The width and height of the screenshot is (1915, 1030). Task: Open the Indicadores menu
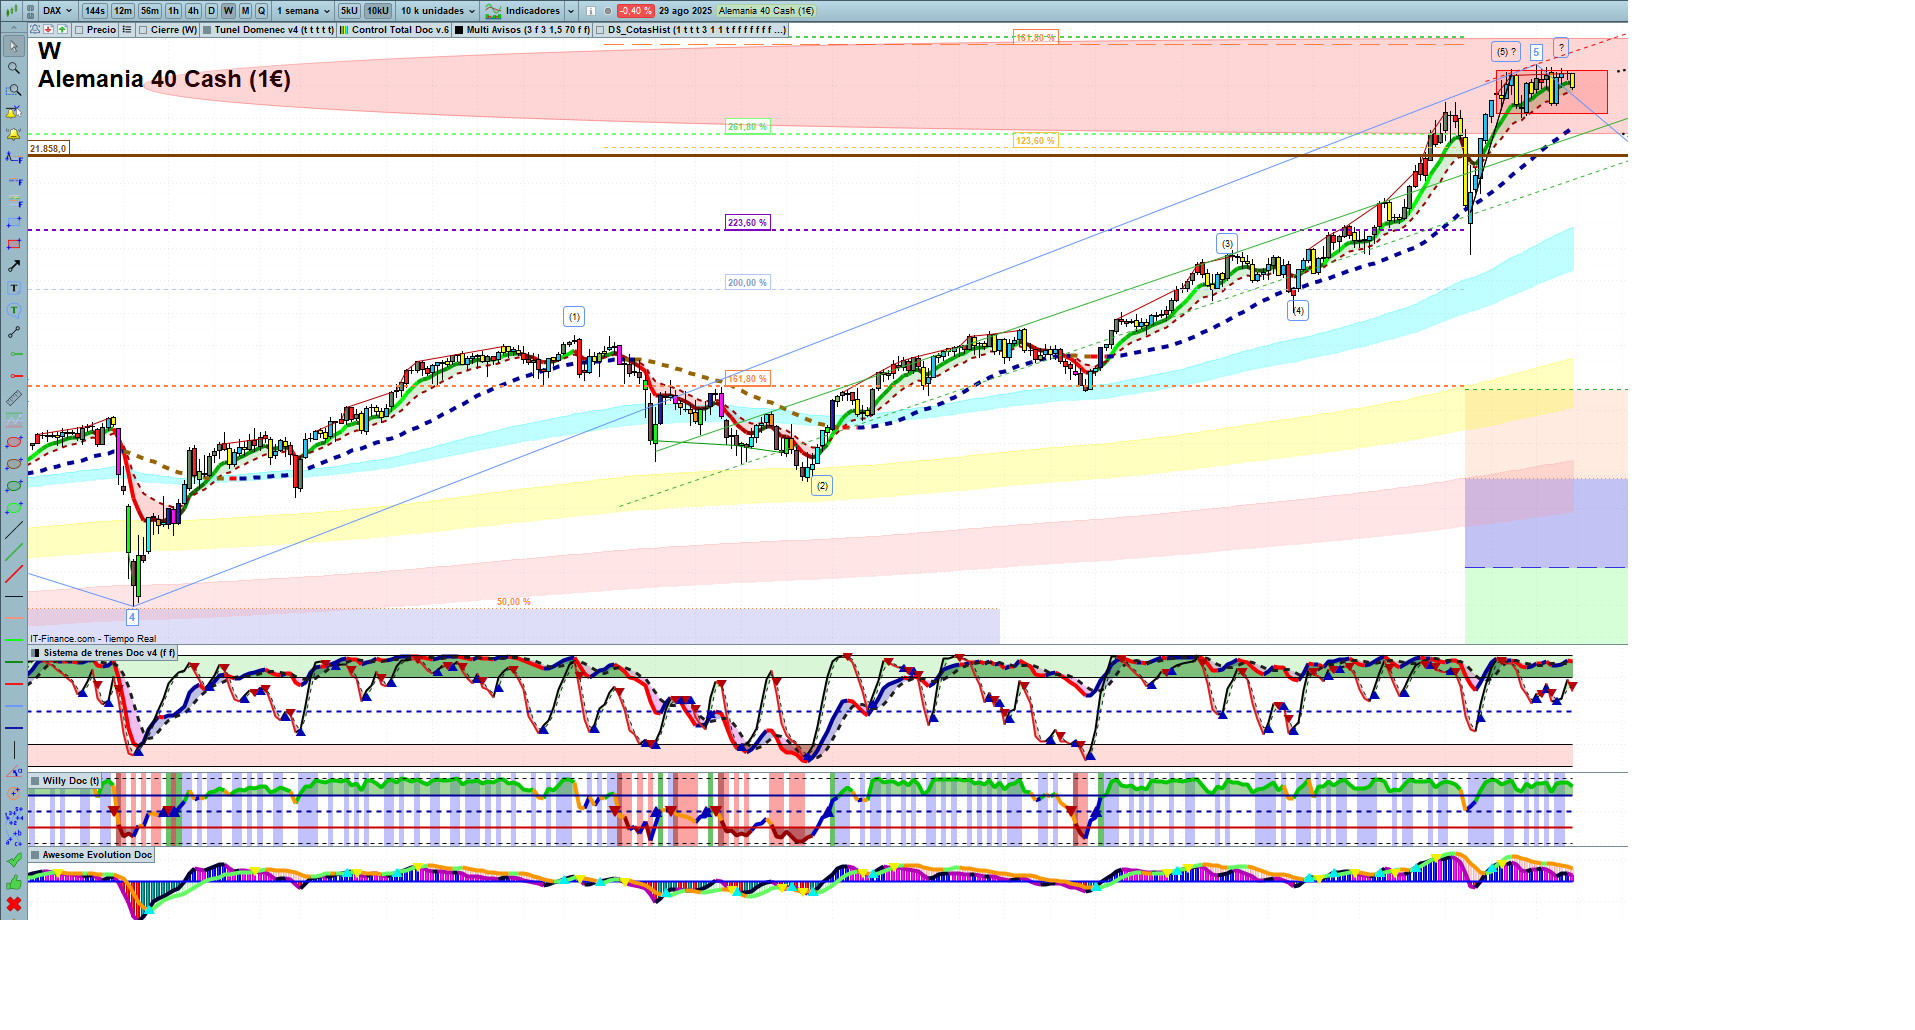click(x=523, y=11)
